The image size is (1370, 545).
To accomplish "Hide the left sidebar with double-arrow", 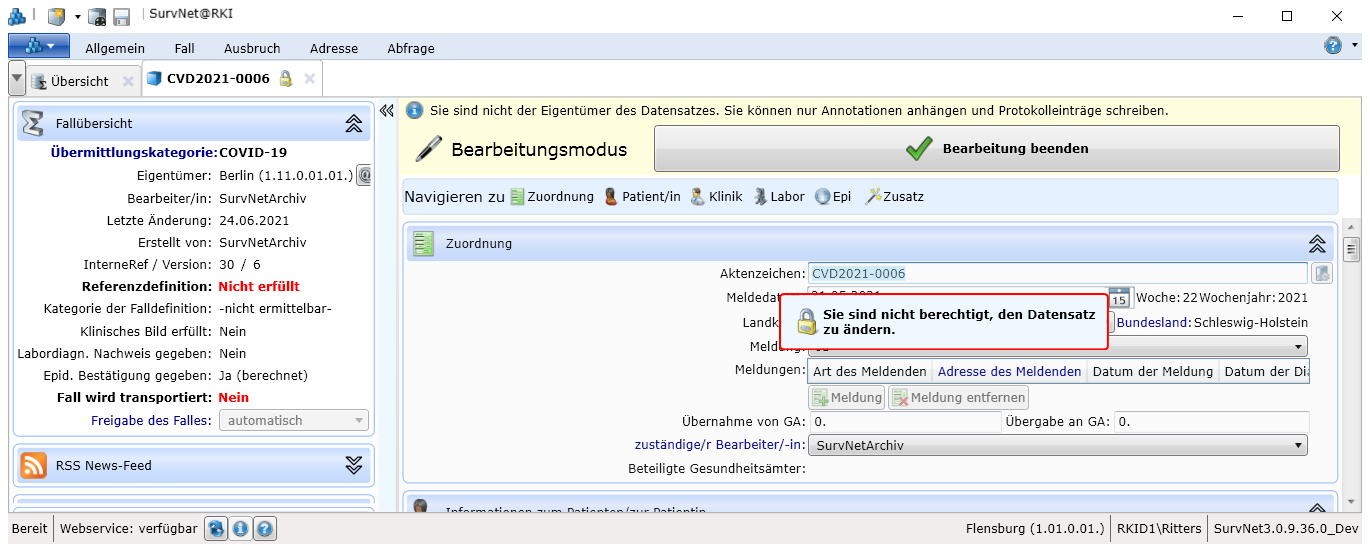I will [x=388, y=111].
